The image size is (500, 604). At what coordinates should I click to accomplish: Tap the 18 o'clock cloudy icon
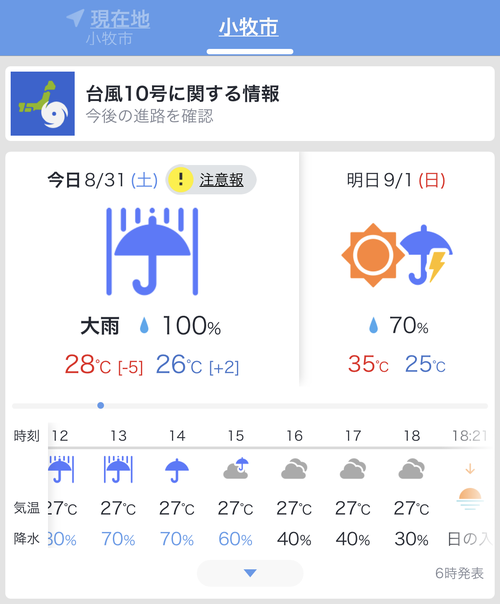tap(411, 469)
